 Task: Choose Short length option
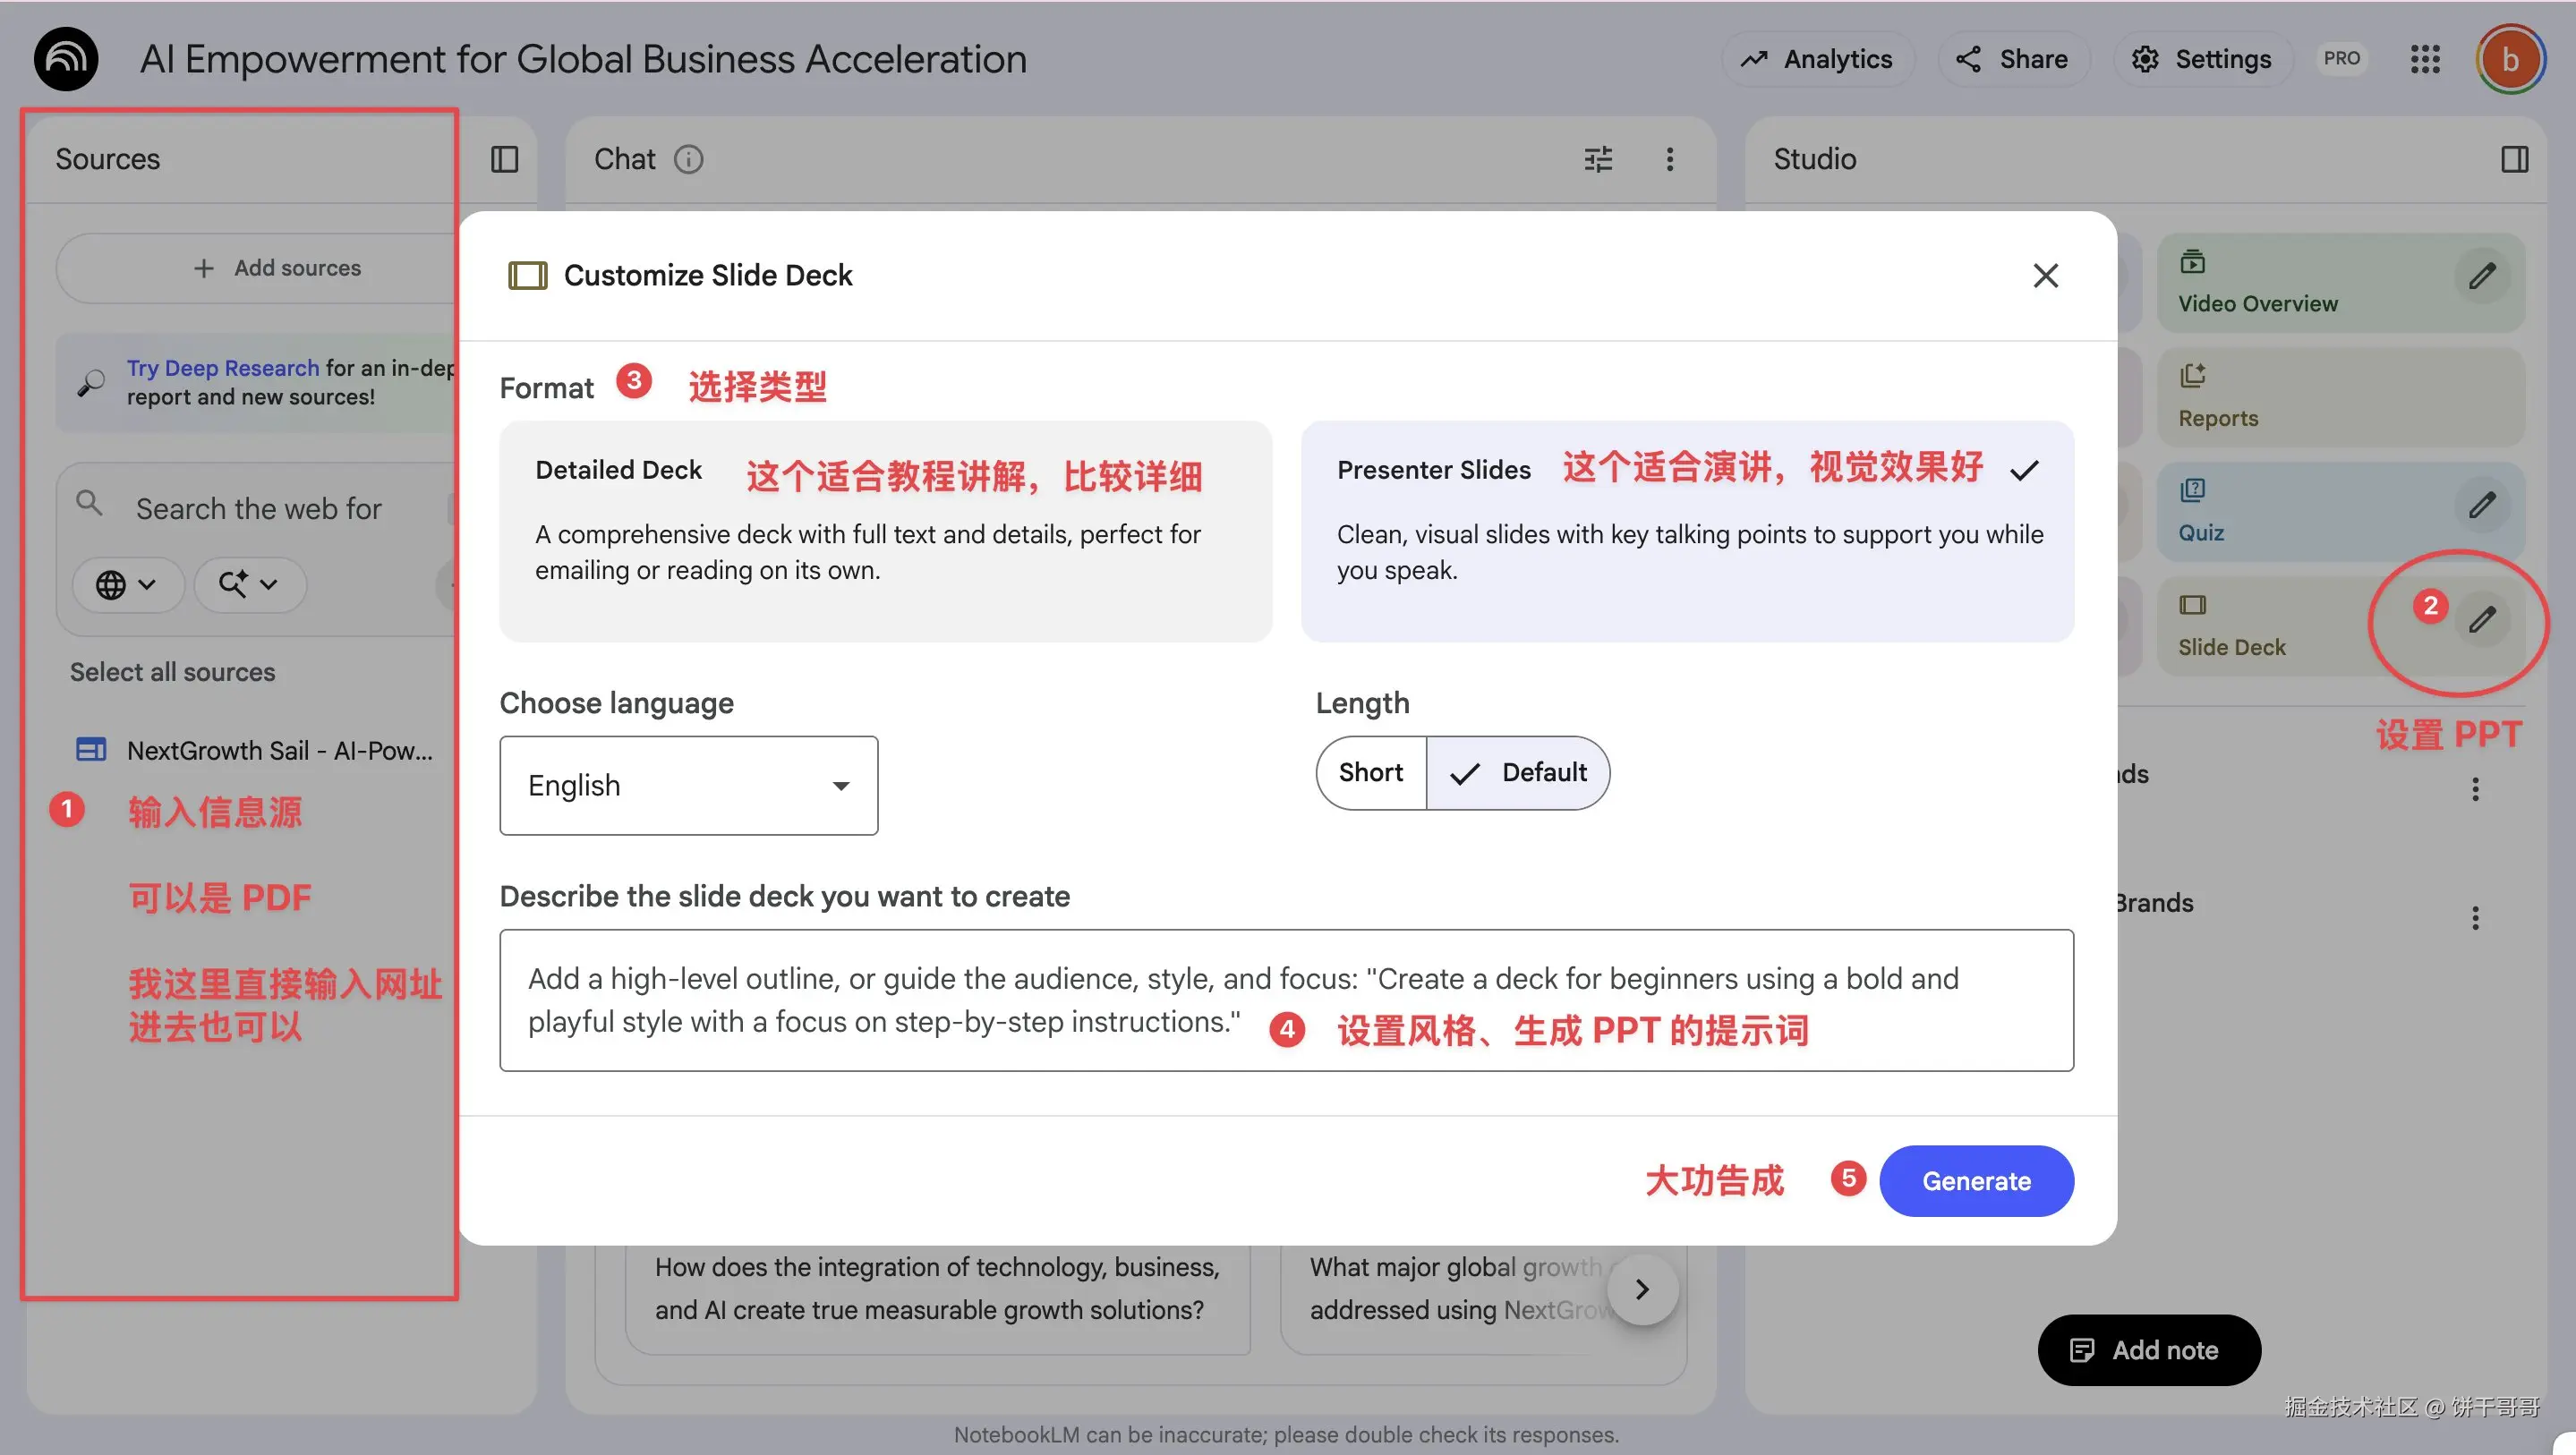(x=1370, y=773)
